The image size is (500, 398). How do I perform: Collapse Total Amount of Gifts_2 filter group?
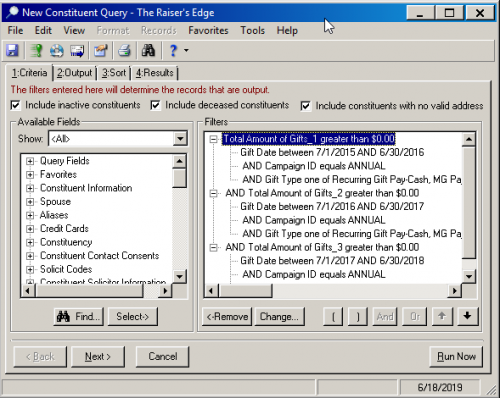coord(213,193)
